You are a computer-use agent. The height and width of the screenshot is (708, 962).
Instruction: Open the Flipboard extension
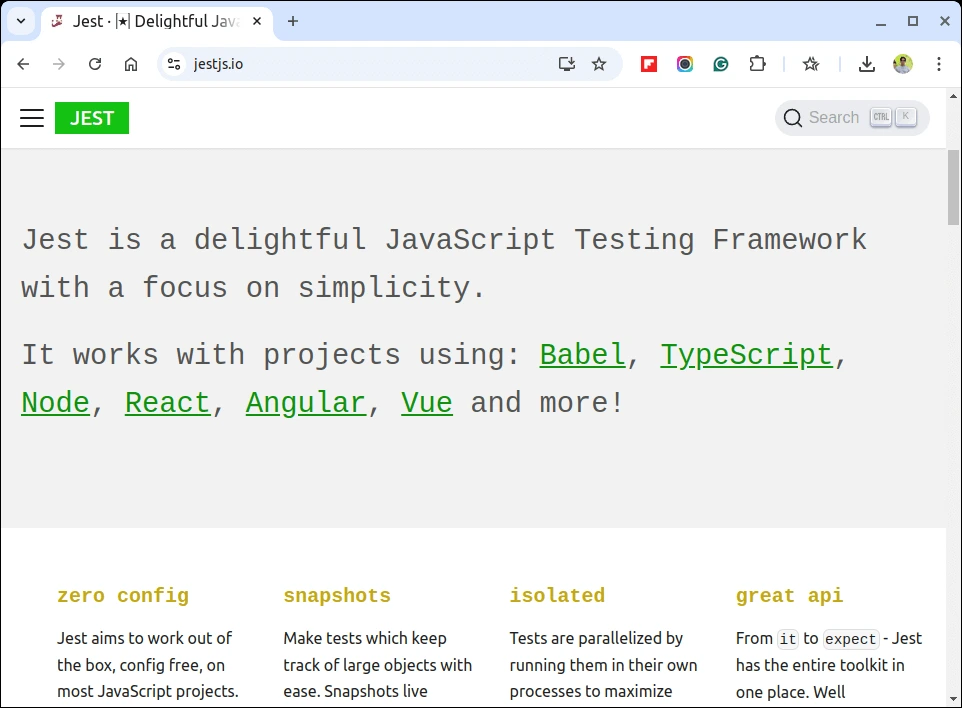648,64
